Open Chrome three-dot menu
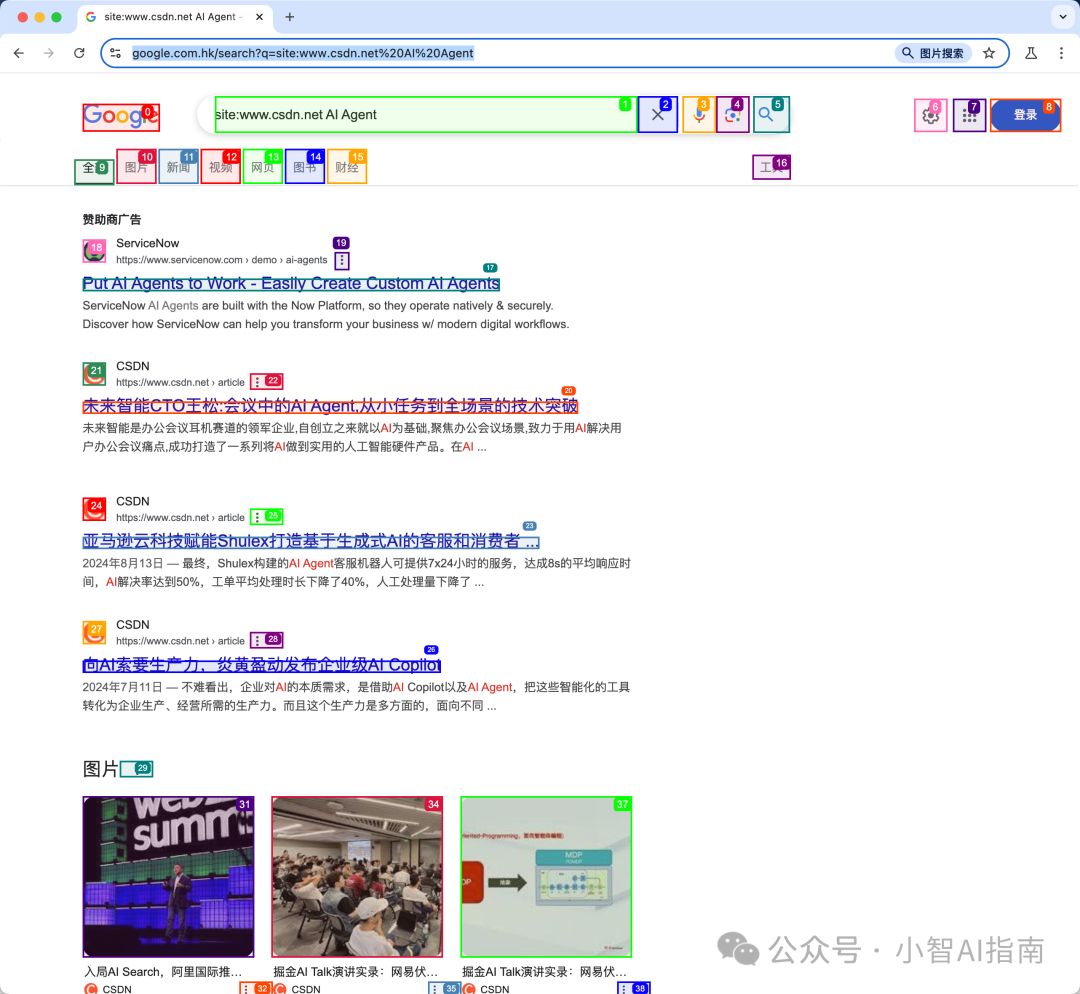The width and height of the screenshot is (1080, 994). 1061,53
